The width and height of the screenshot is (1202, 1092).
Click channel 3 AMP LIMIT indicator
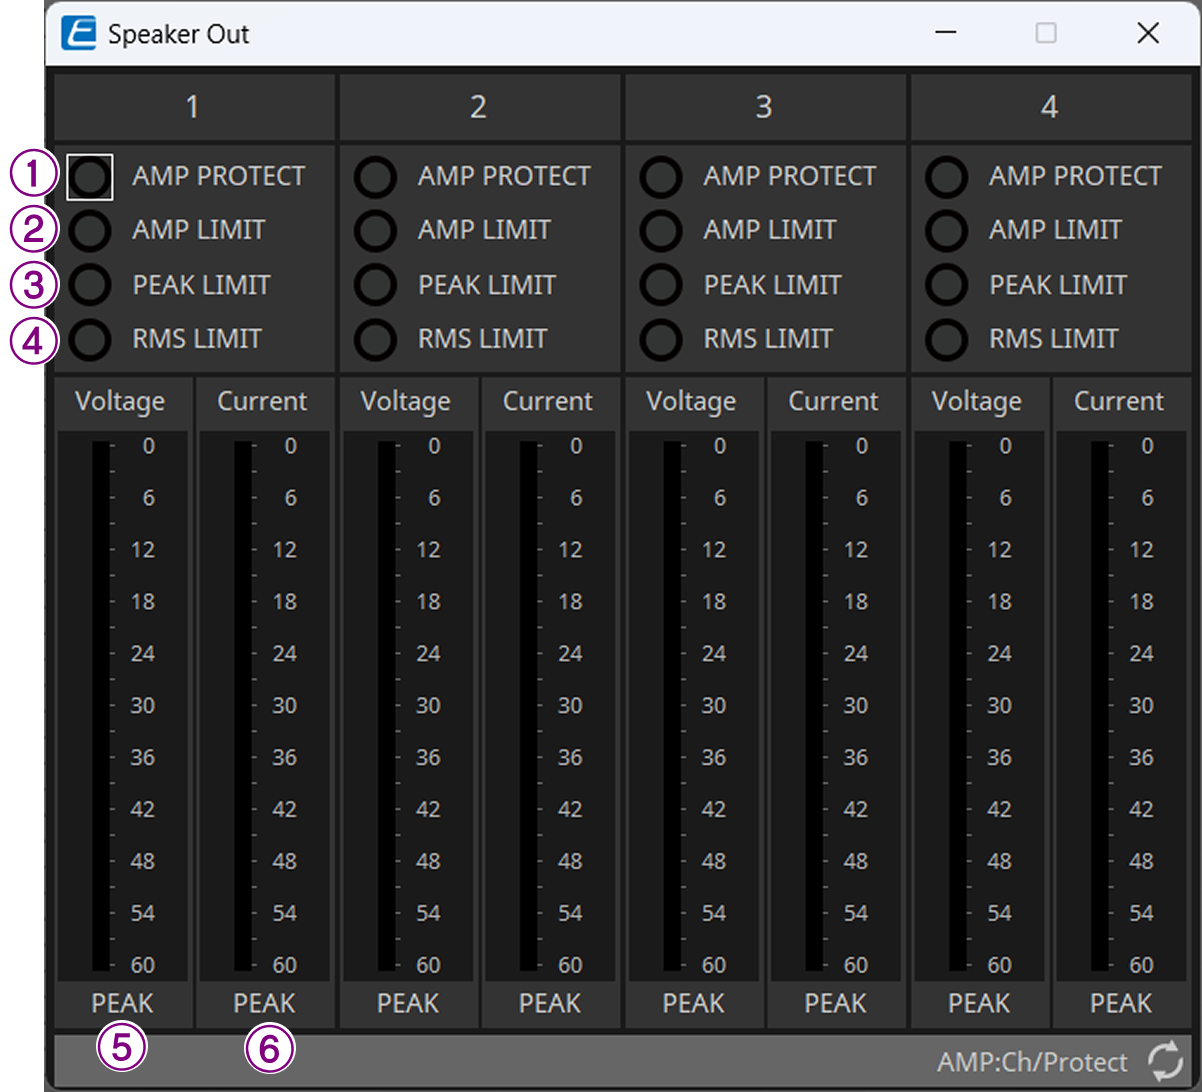[661, 231]
